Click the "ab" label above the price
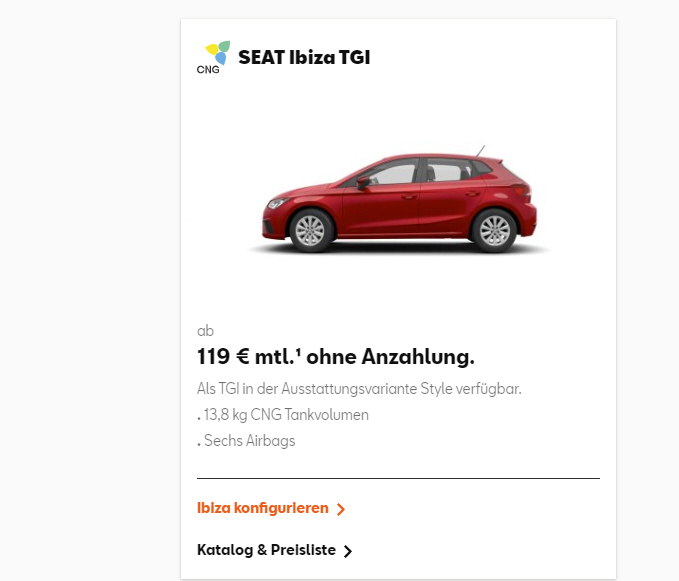The width and height of the screenshot is (679, 581). [205, 330]
